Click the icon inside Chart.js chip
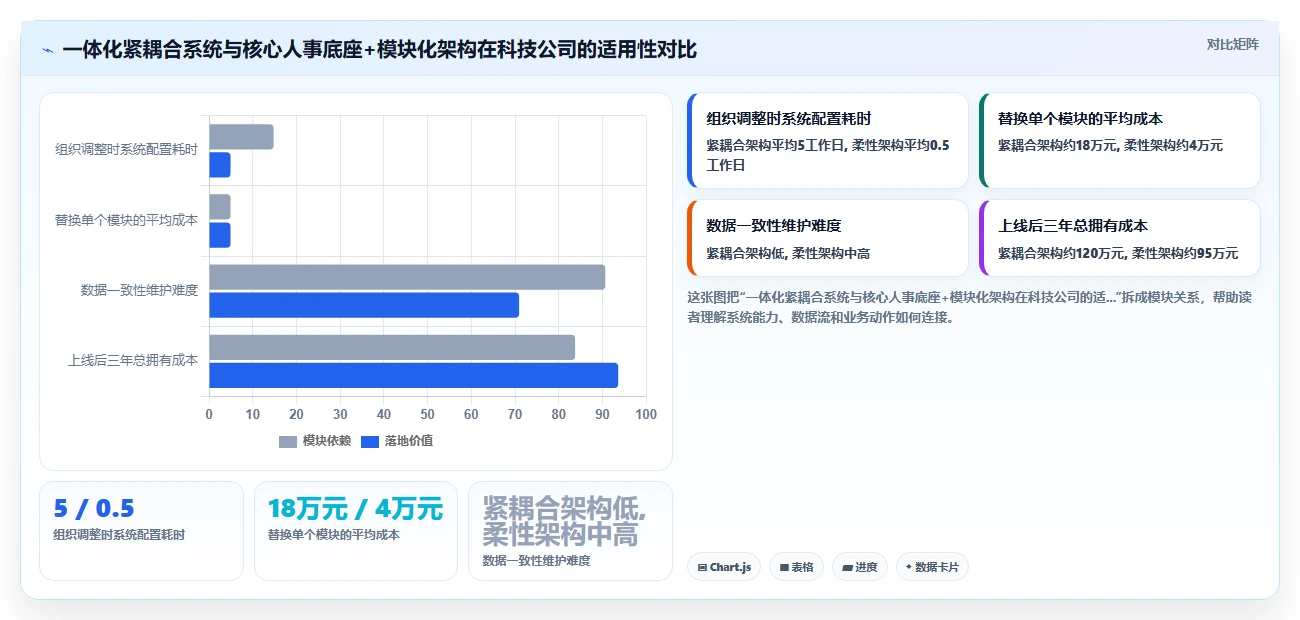 703,567
